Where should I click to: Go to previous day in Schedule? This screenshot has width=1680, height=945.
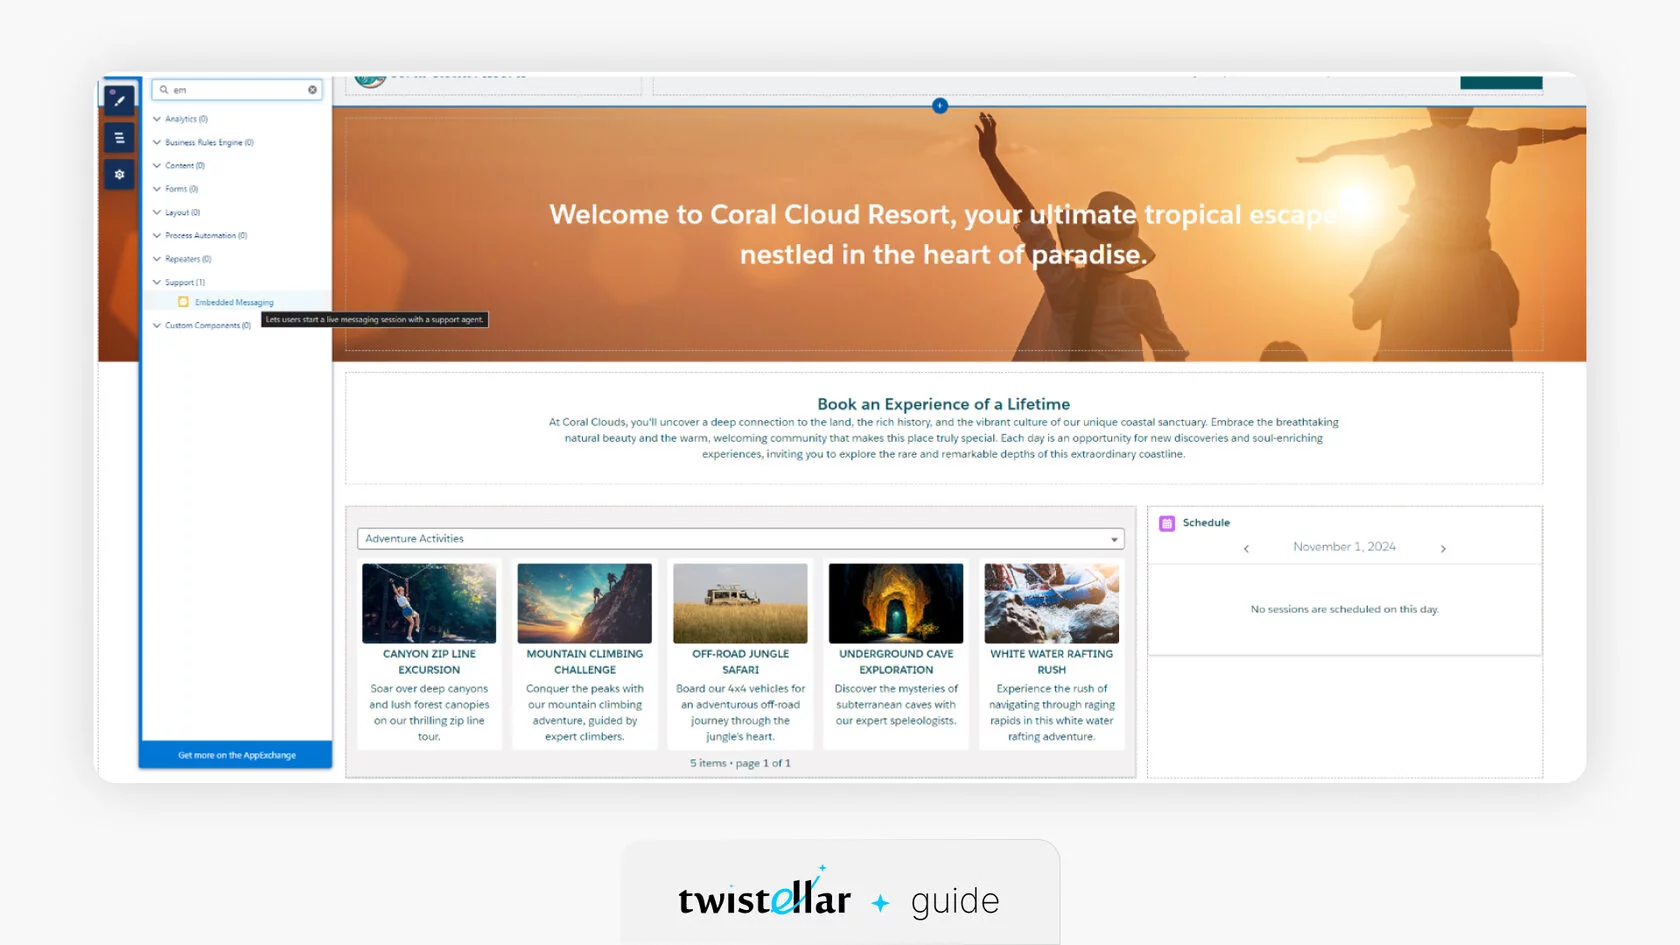click(x=1246, y=548)
